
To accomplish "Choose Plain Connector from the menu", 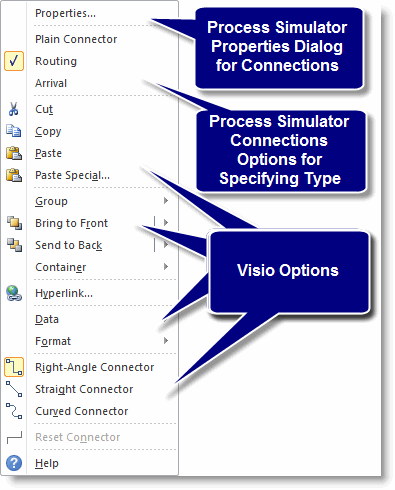I will (76, 39).
